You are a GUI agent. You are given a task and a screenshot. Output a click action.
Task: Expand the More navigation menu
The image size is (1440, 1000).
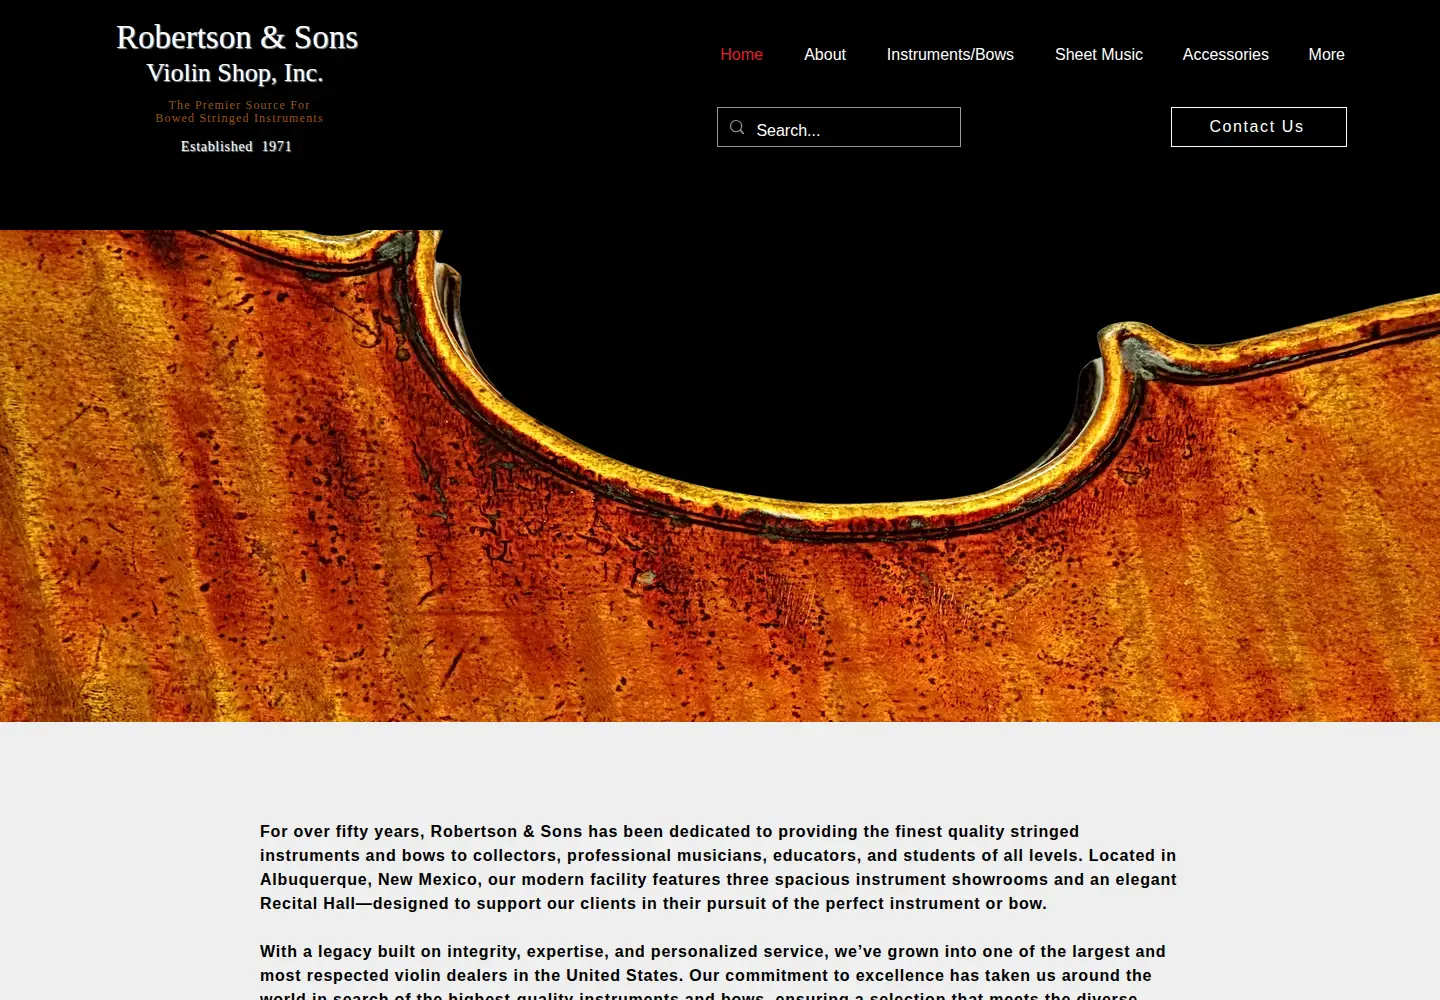(x=1326, y=54)
